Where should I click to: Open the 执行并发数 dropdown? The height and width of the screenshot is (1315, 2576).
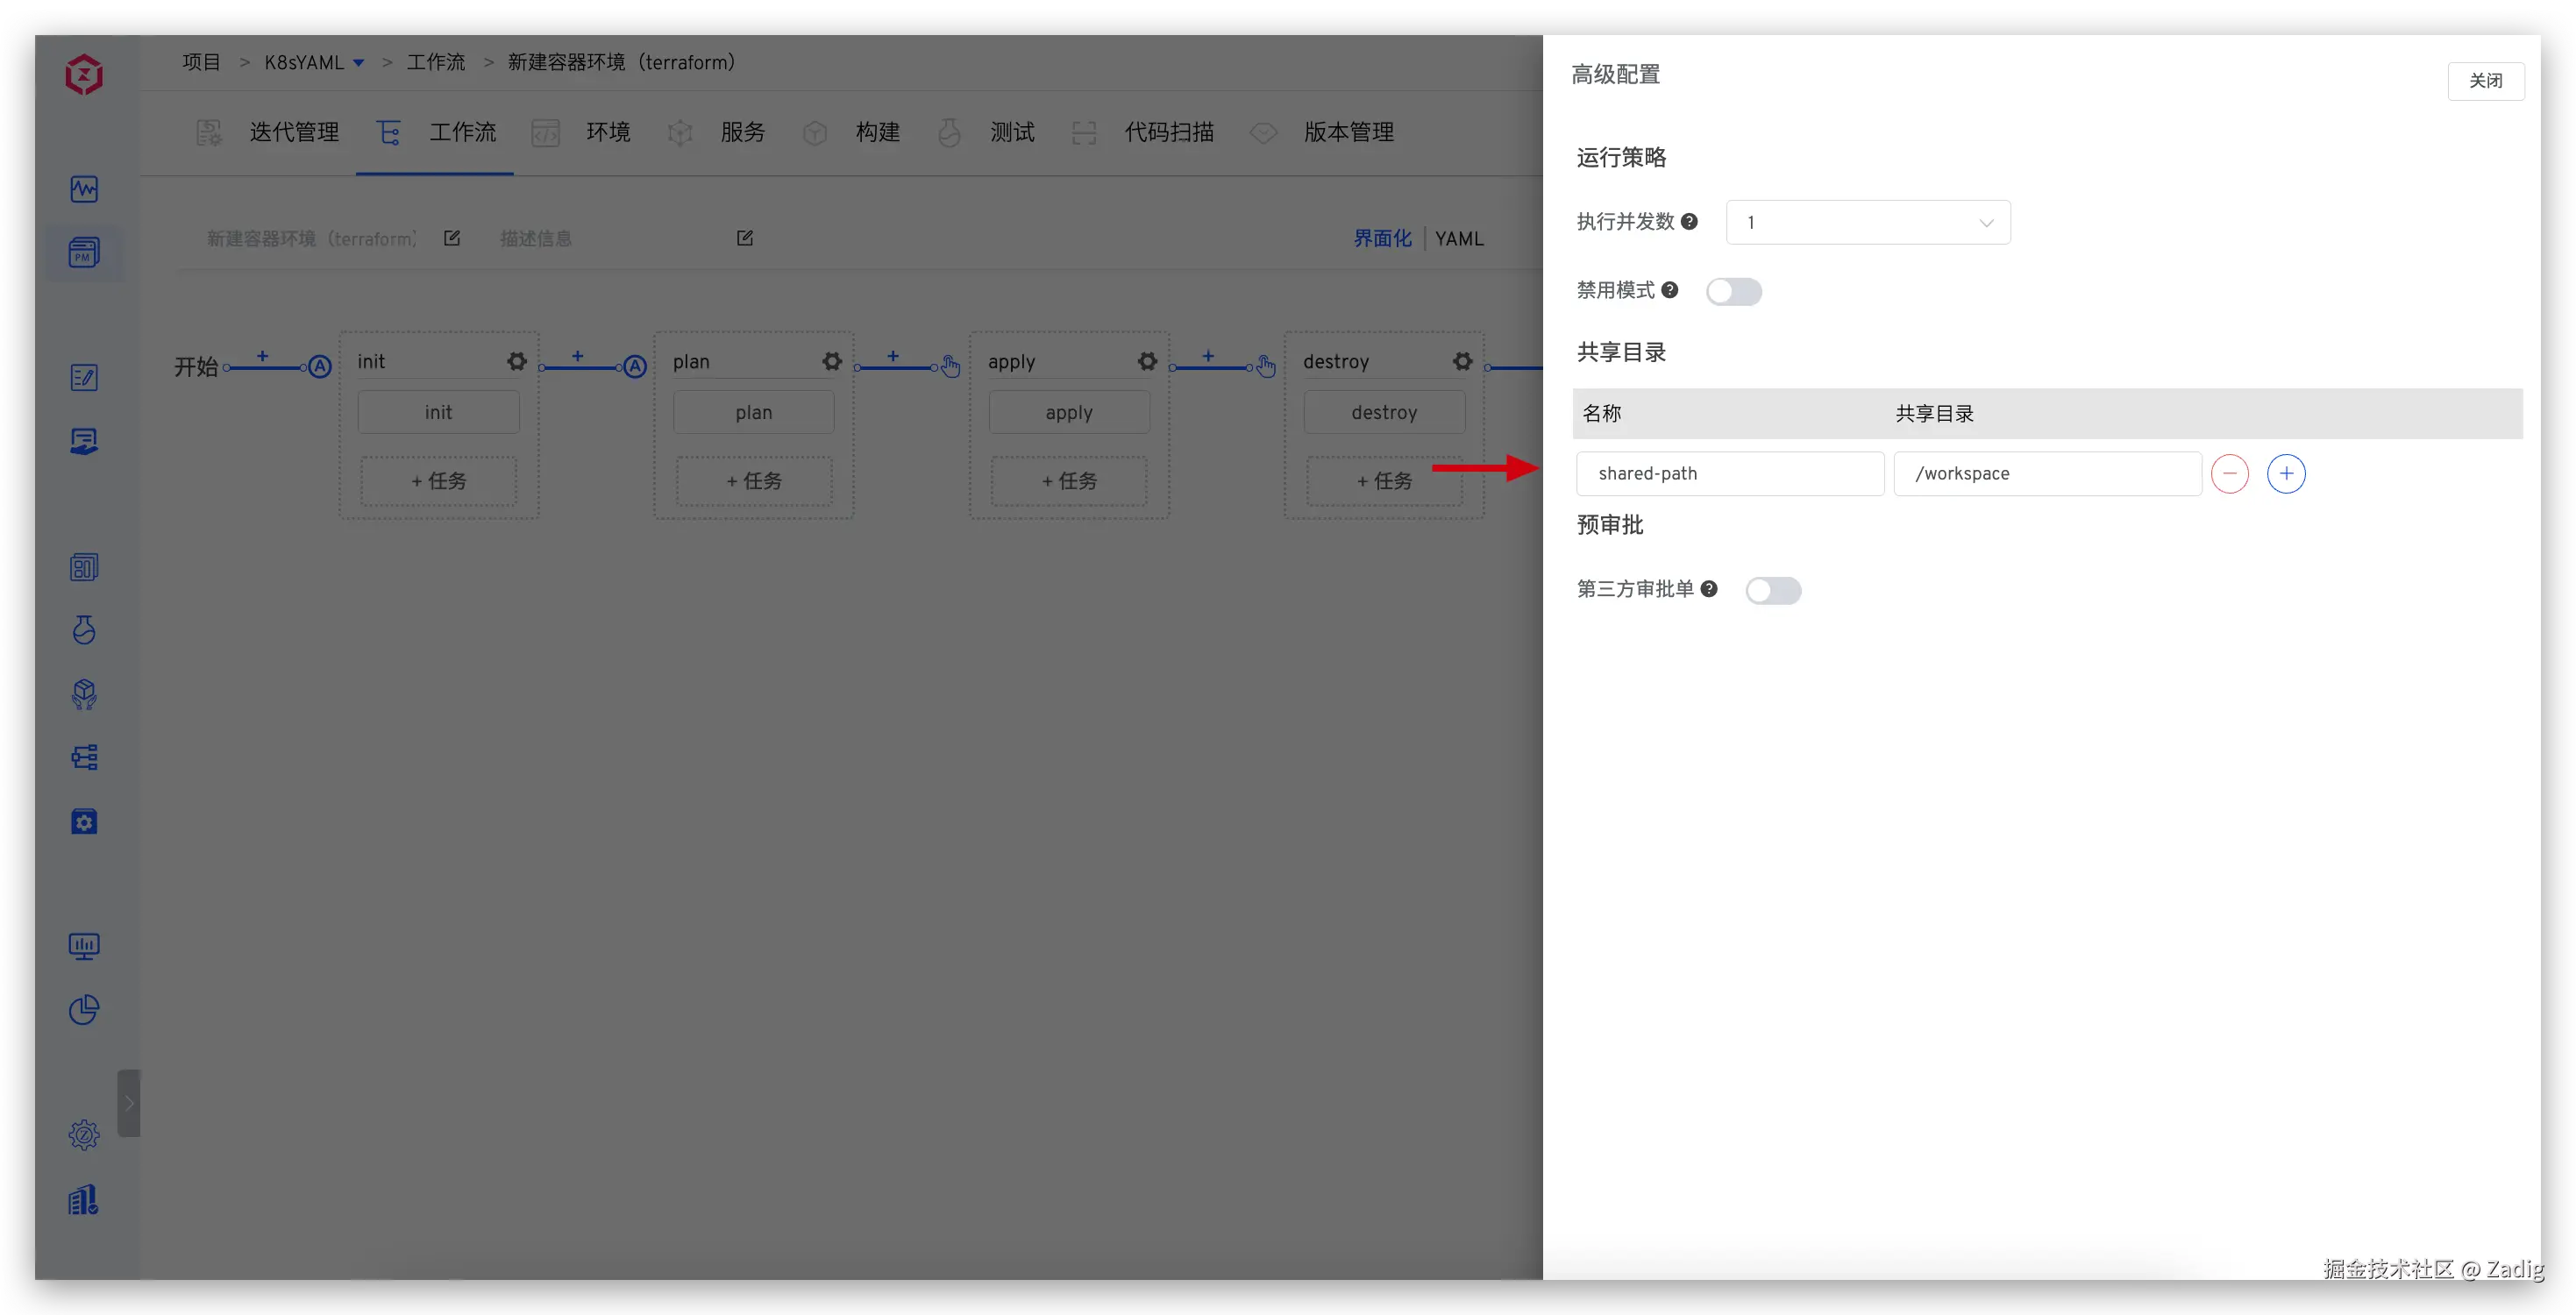tap(1867, 223)
